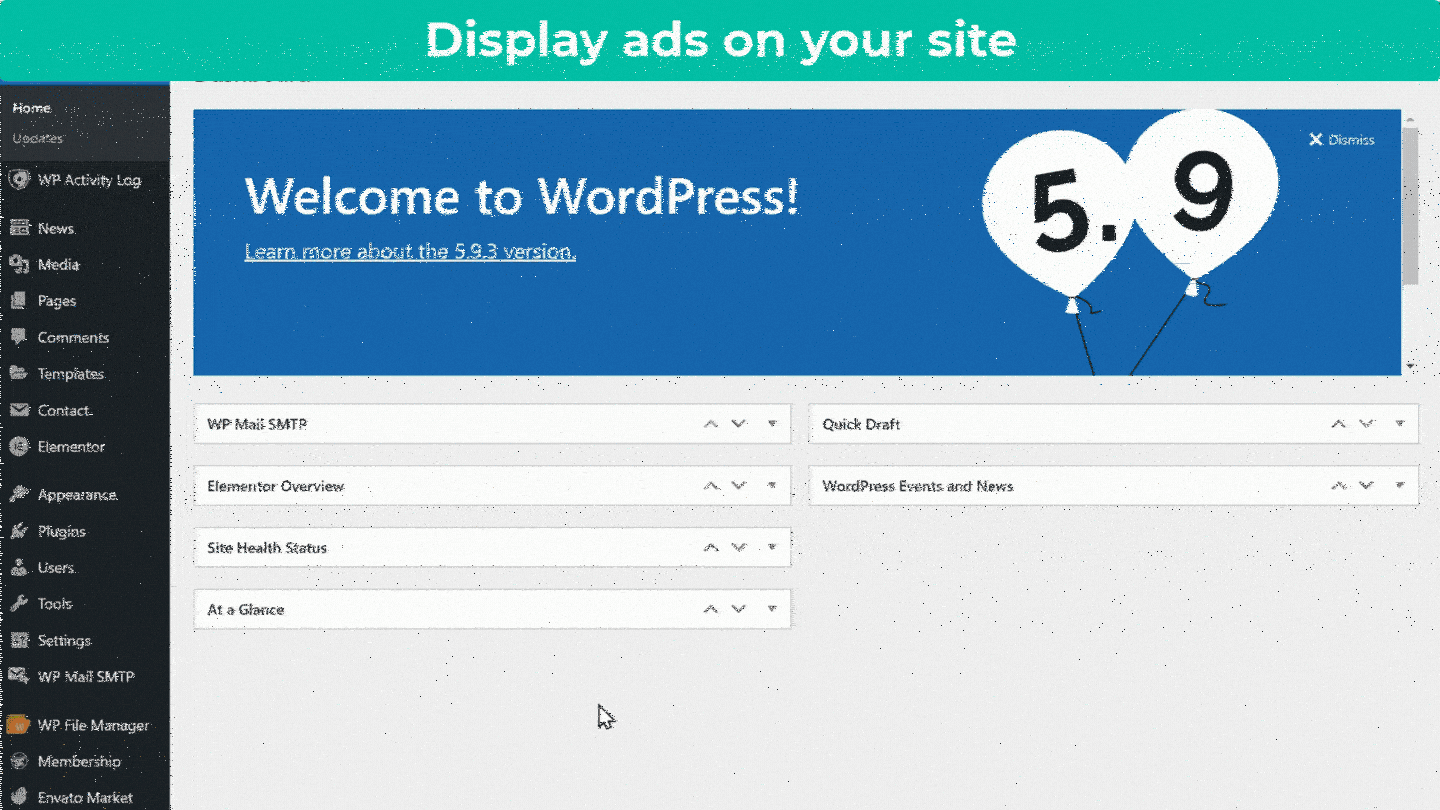The image size is (1440, 810).
Task: Open the Tools menu label
Action: point(55,604)
